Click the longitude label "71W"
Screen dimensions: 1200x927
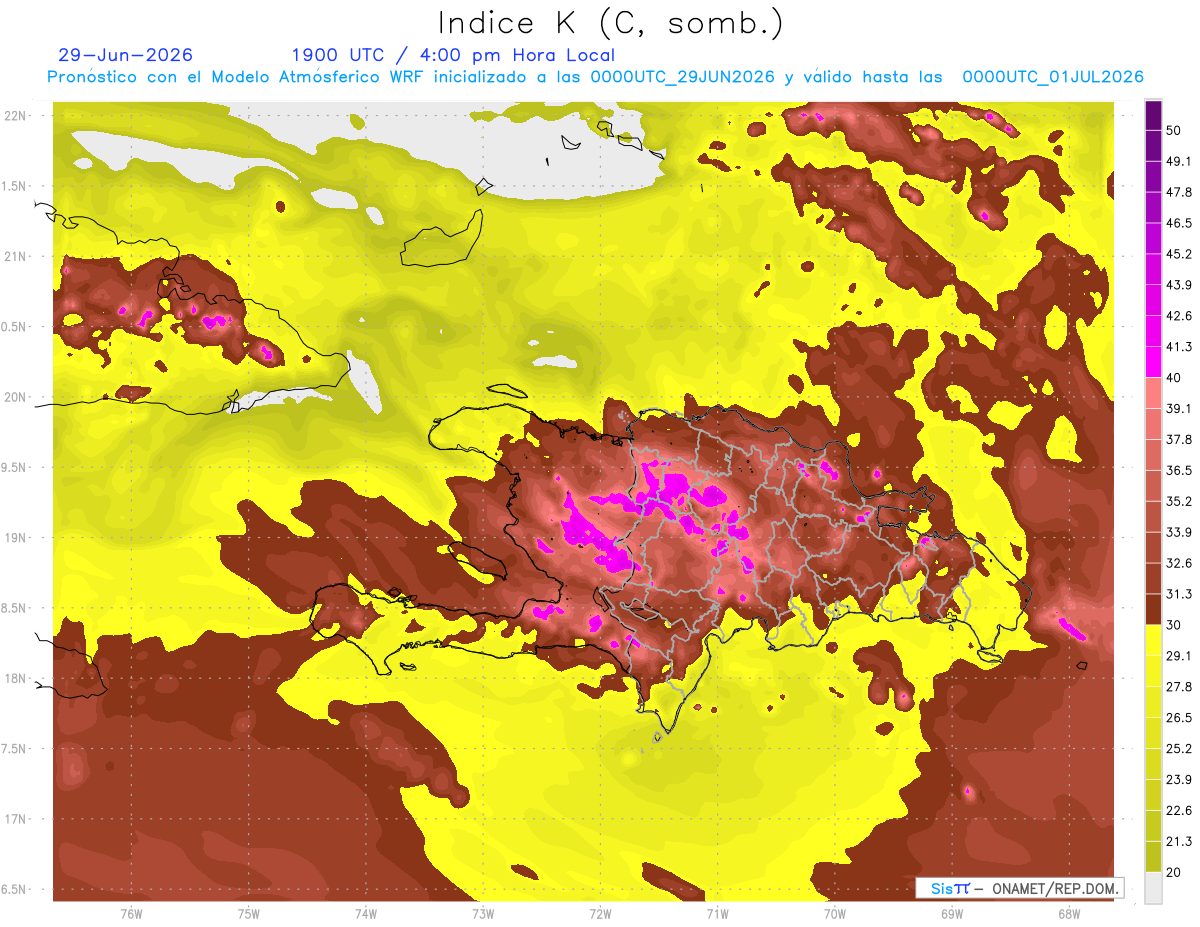pyautogui.click(x=717, y=913)
